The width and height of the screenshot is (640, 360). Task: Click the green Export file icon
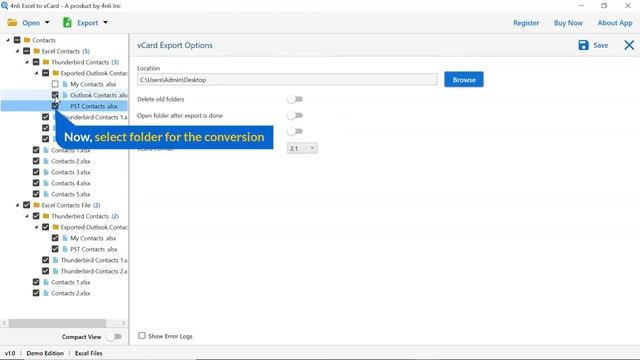[67, 22]
